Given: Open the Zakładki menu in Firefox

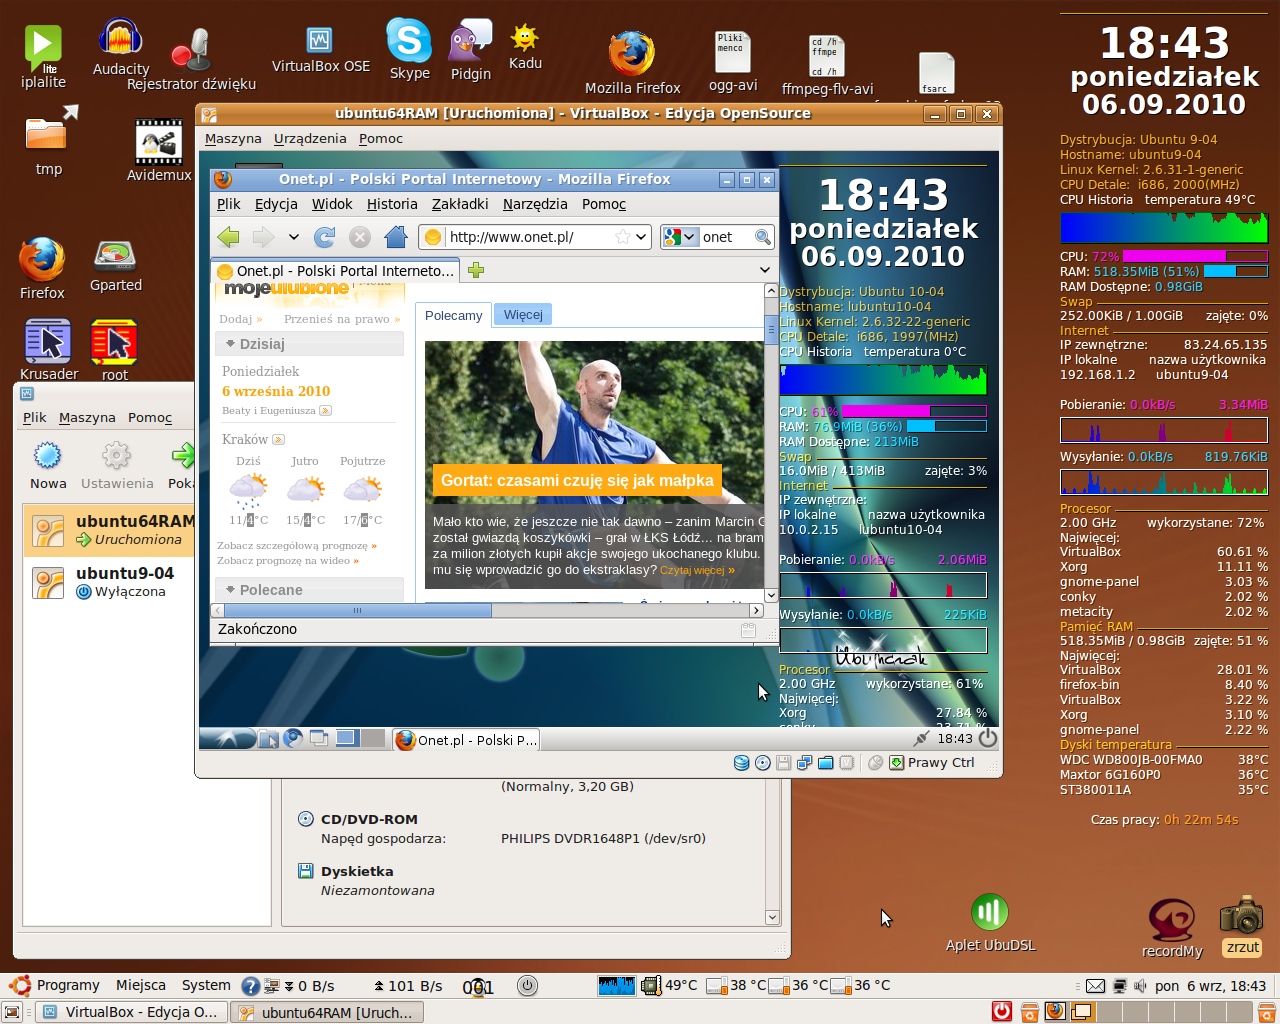Looking at the screenshot, I should click(460, 204).
